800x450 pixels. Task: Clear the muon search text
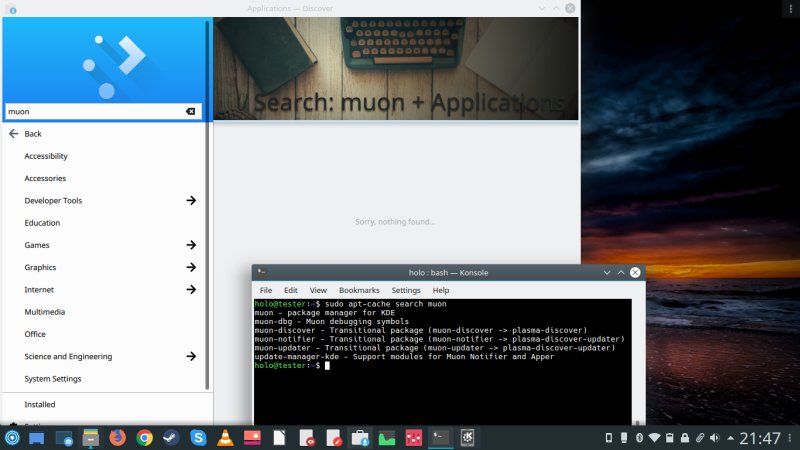click(x=191, y=112)
